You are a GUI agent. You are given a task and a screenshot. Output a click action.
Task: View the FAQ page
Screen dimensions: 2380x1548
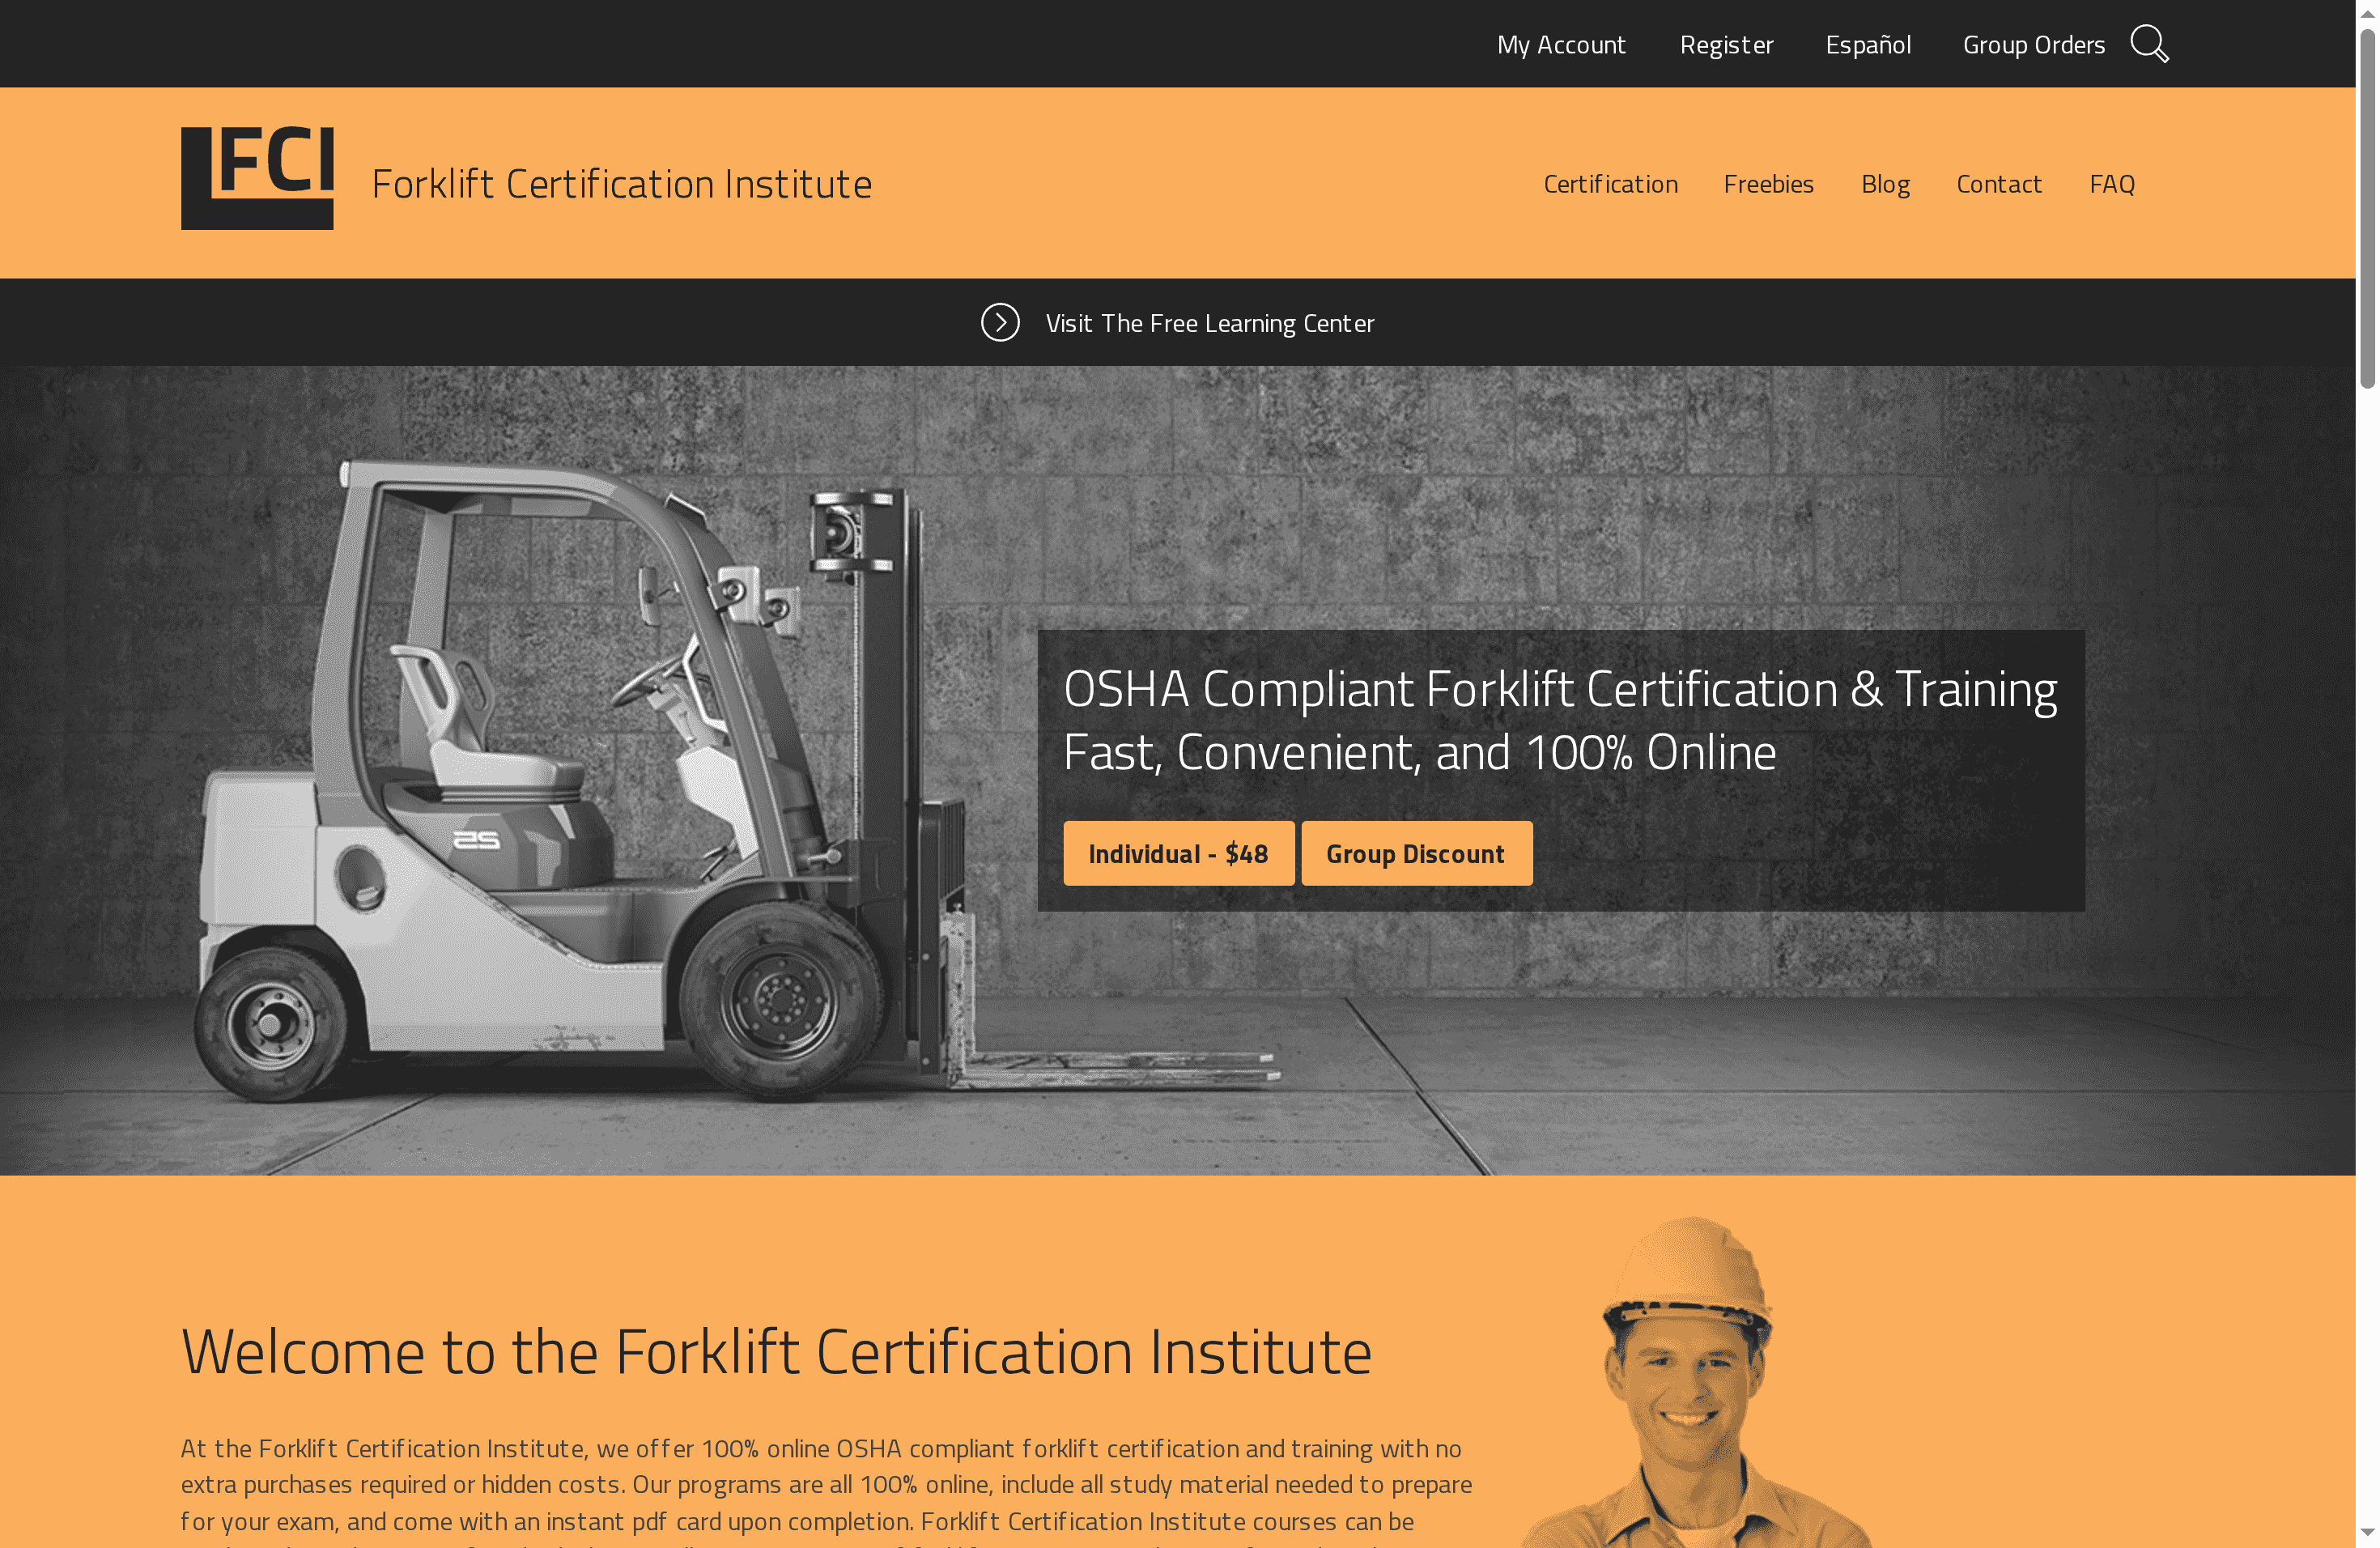click(2111, 184)
